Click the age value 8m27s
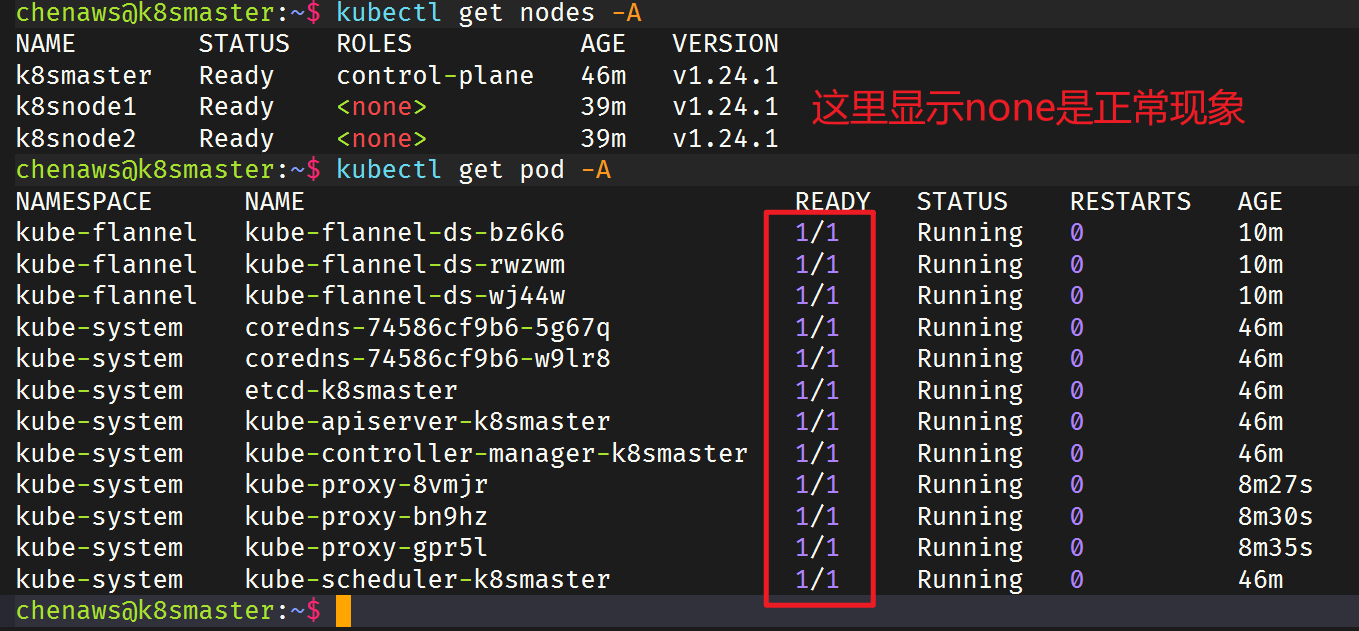 point(1275,485)
